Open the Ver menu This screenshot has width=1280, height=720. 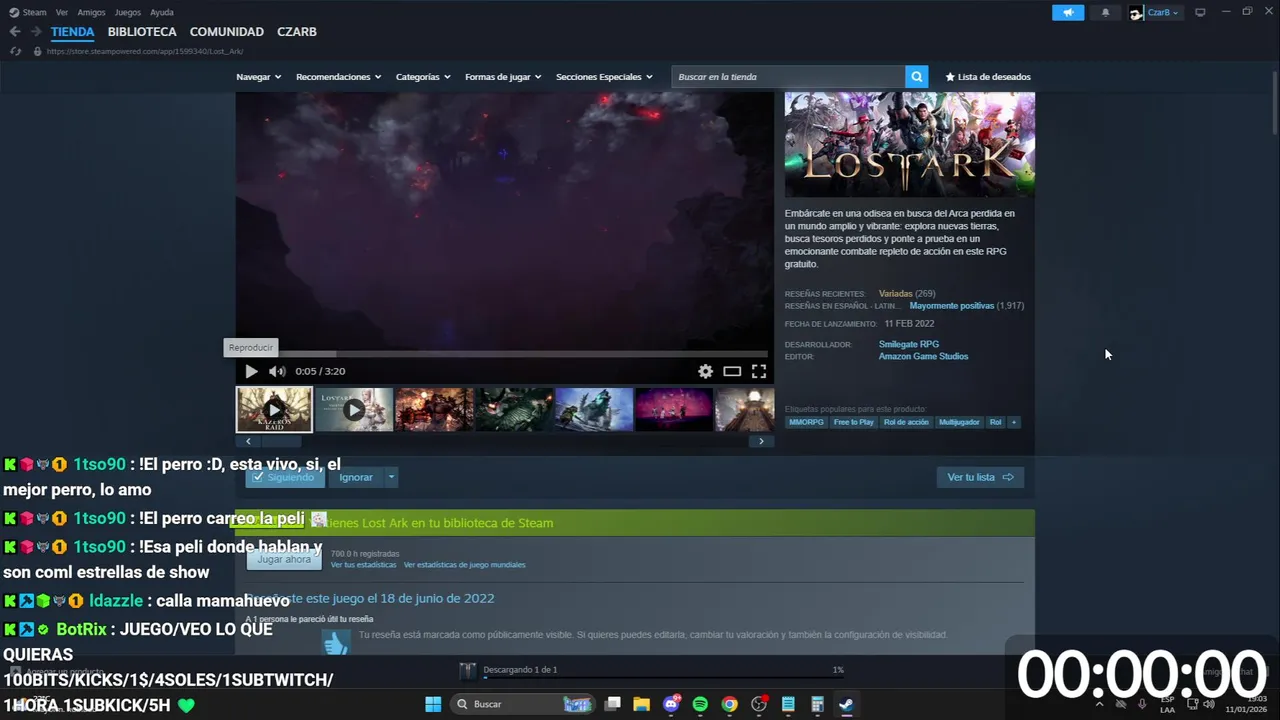coord(62,12)
